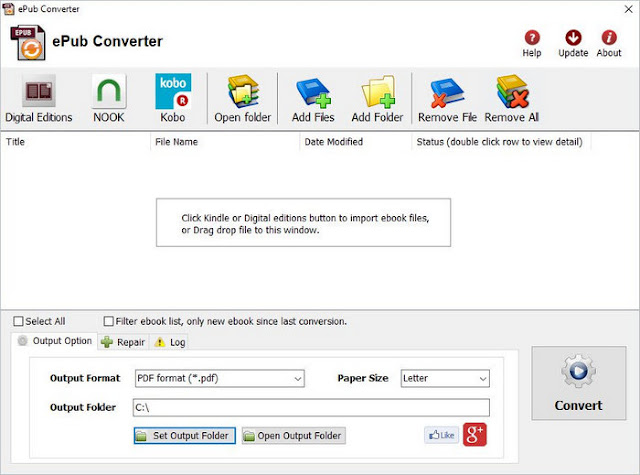Screen dimensions: 640x475
Task: Import books from NOOK
Action: [x=109, y=99]
